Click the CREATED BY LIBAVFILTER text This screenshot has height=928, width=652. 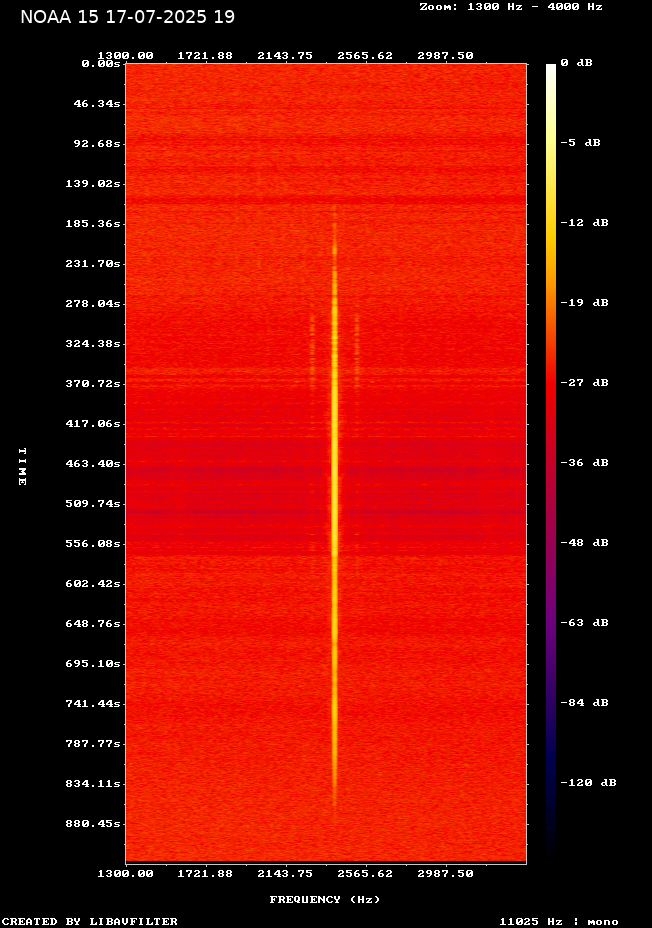(x=90, y=921)
